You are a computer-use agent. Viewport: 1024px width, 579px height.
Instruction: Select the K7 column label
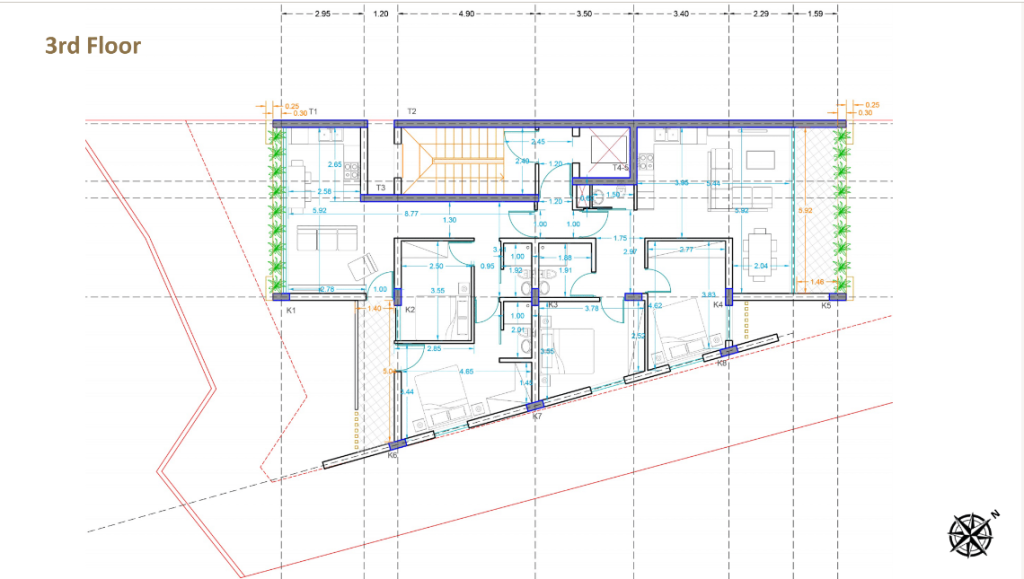click(537, 415)
